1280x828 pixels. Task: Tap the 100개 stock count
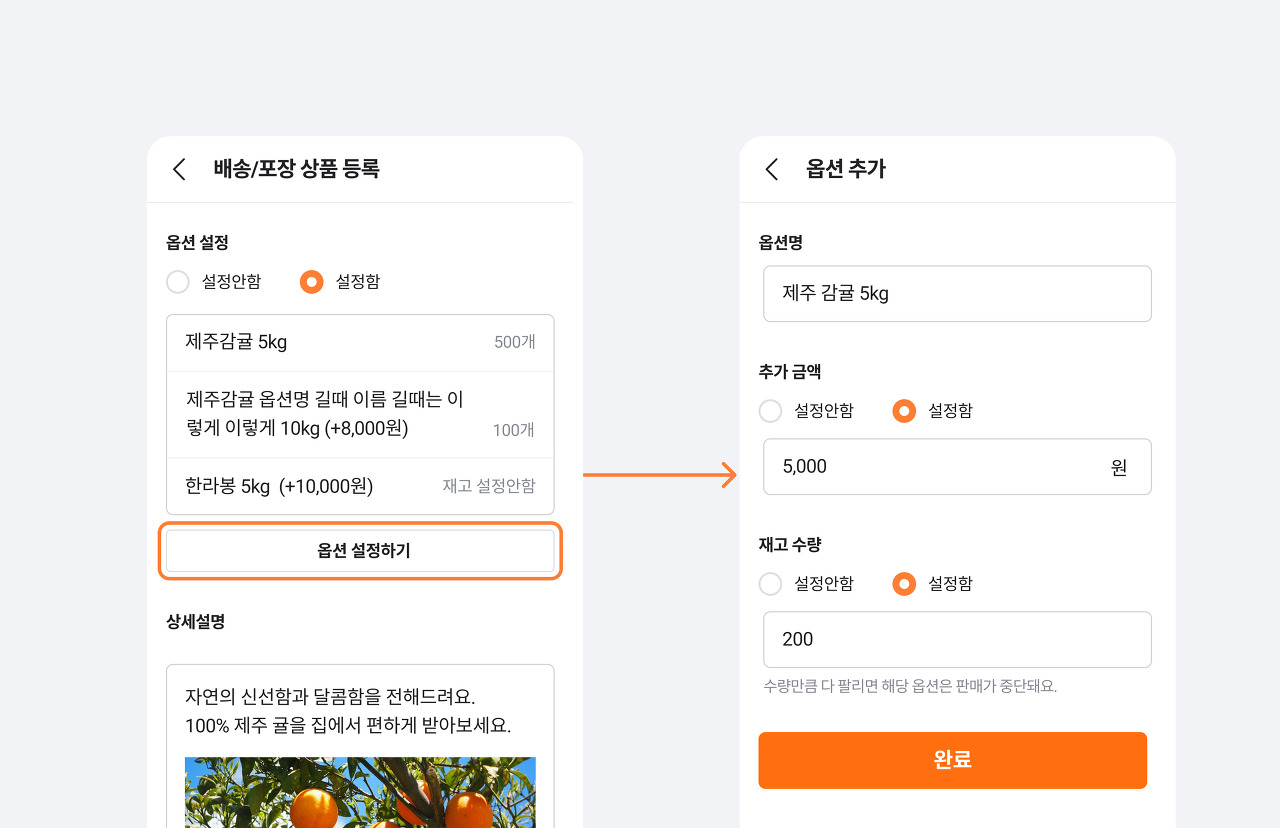click(x=514, y=430)
